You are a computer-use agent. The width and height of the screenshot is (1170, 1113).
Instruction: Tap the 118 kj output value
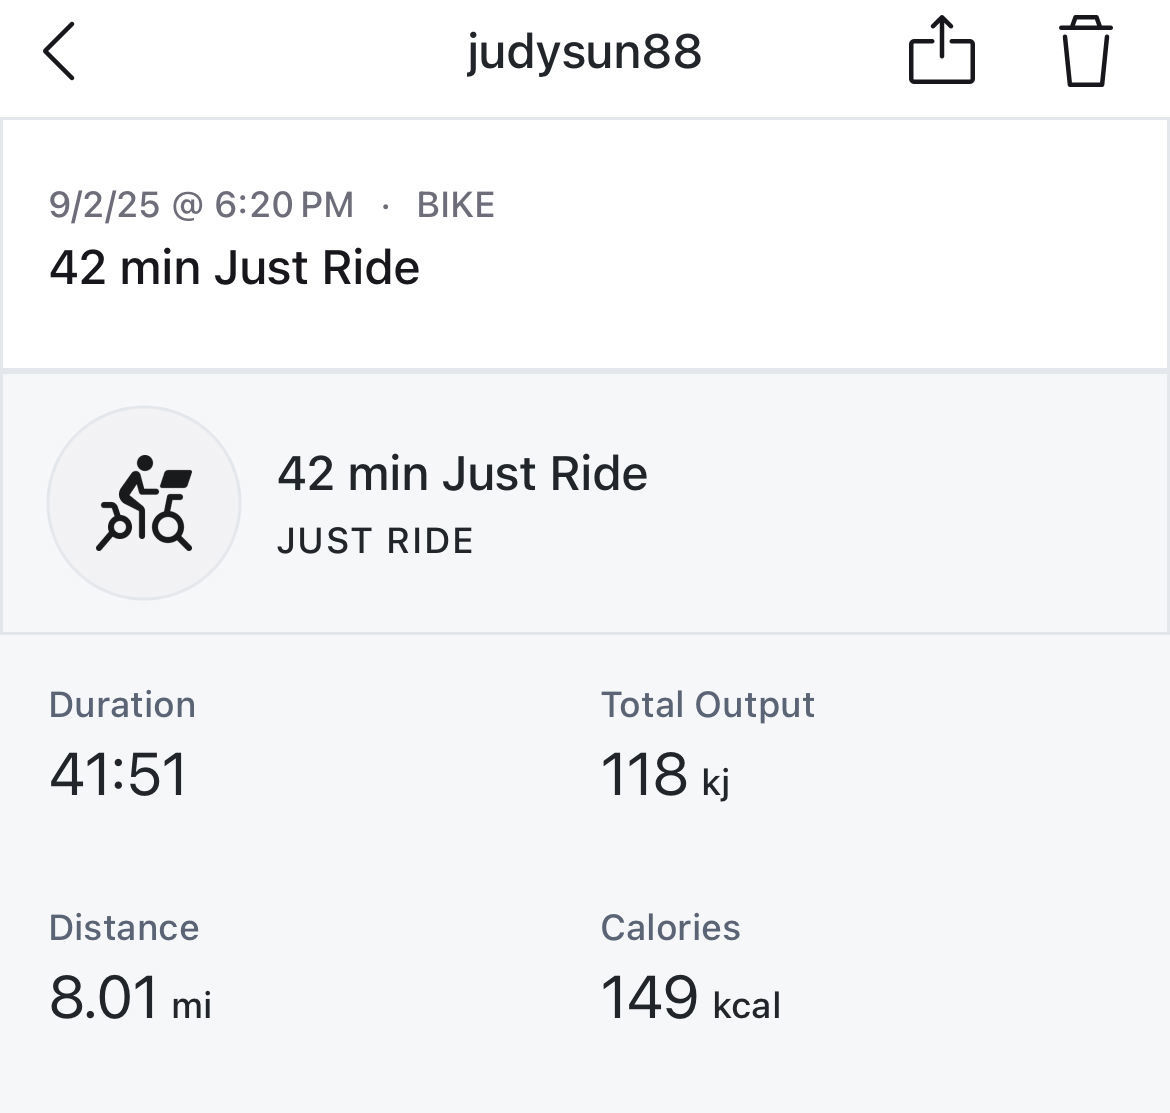pos(666,776)
